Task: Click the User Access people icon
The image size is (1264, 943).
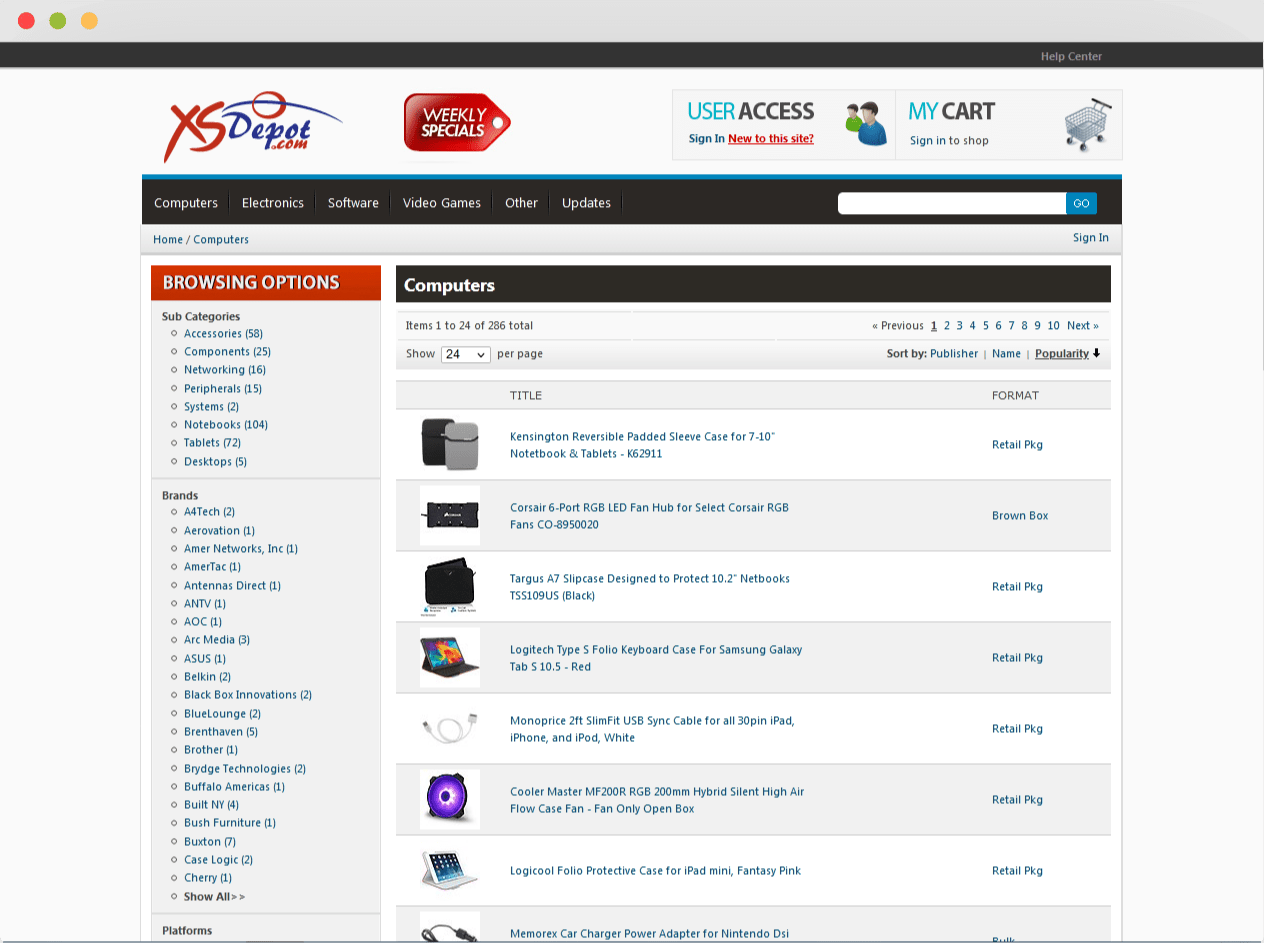Action: click(866, 124)
